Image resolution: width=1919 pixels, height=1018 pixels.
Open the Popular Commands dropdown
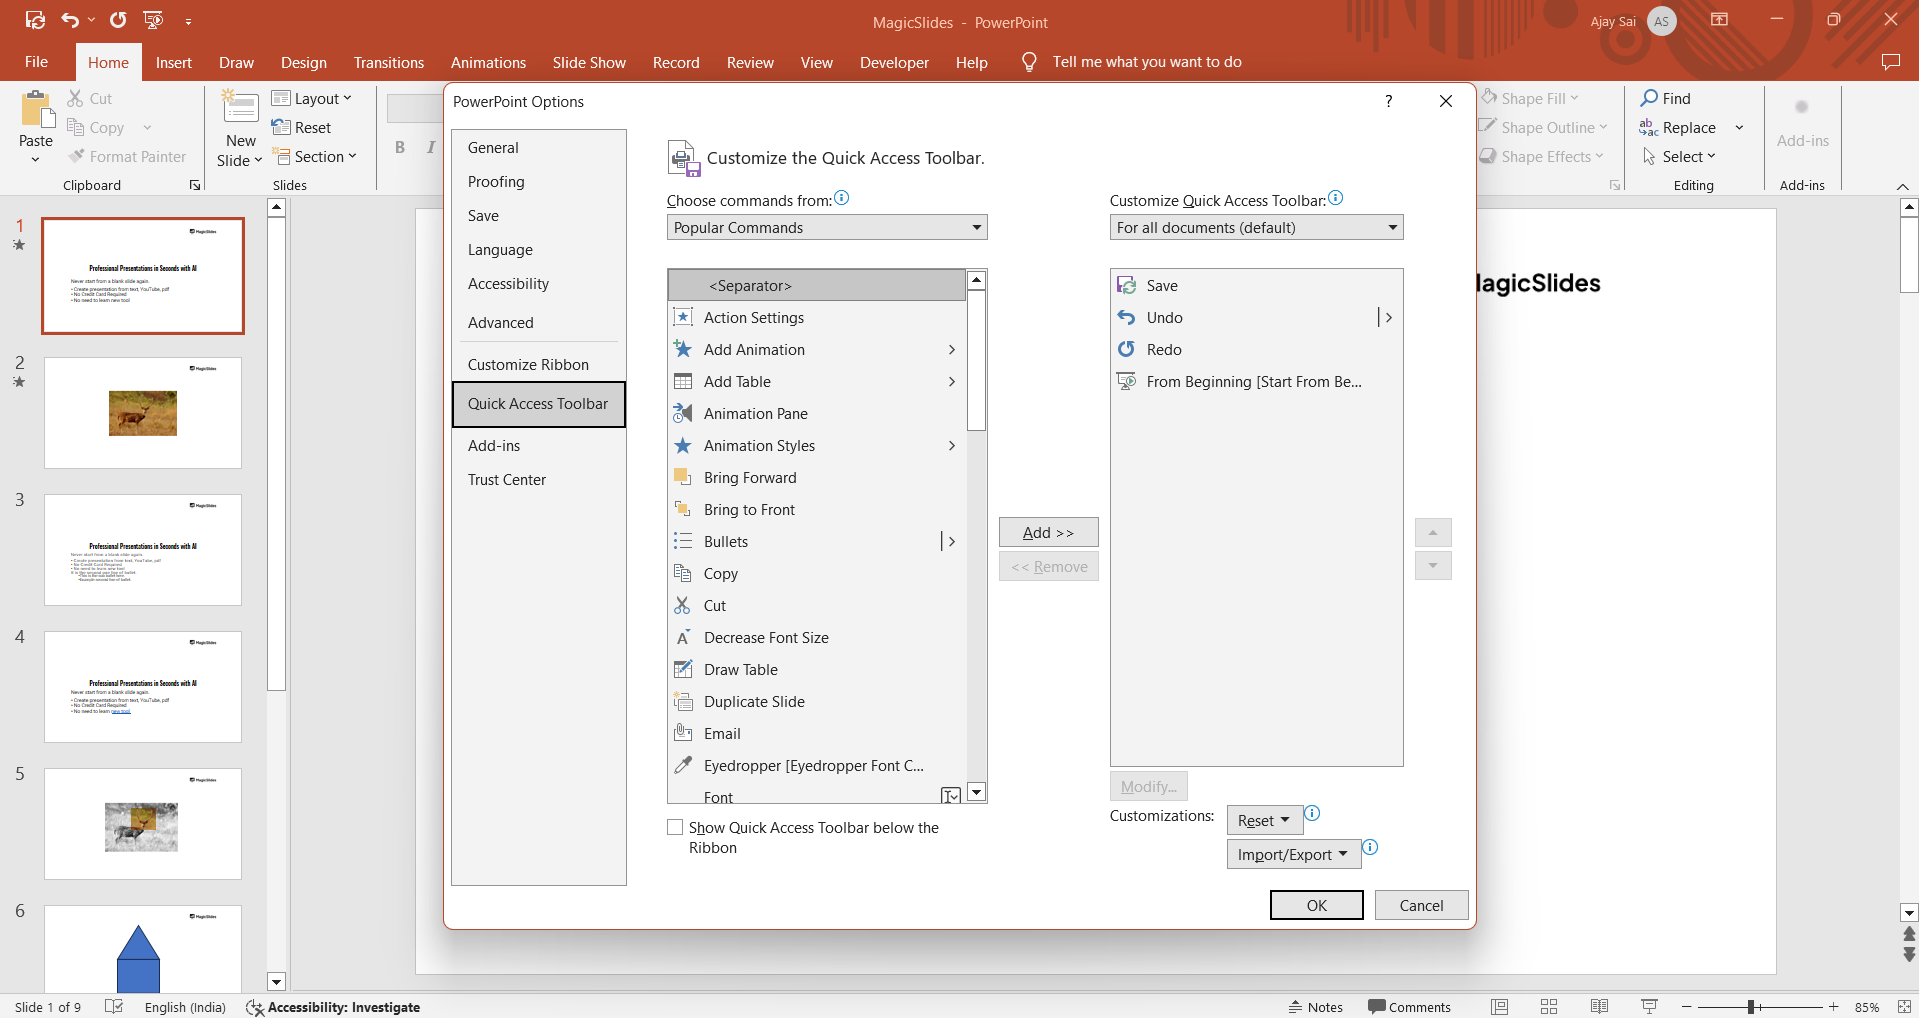[827, 228]
